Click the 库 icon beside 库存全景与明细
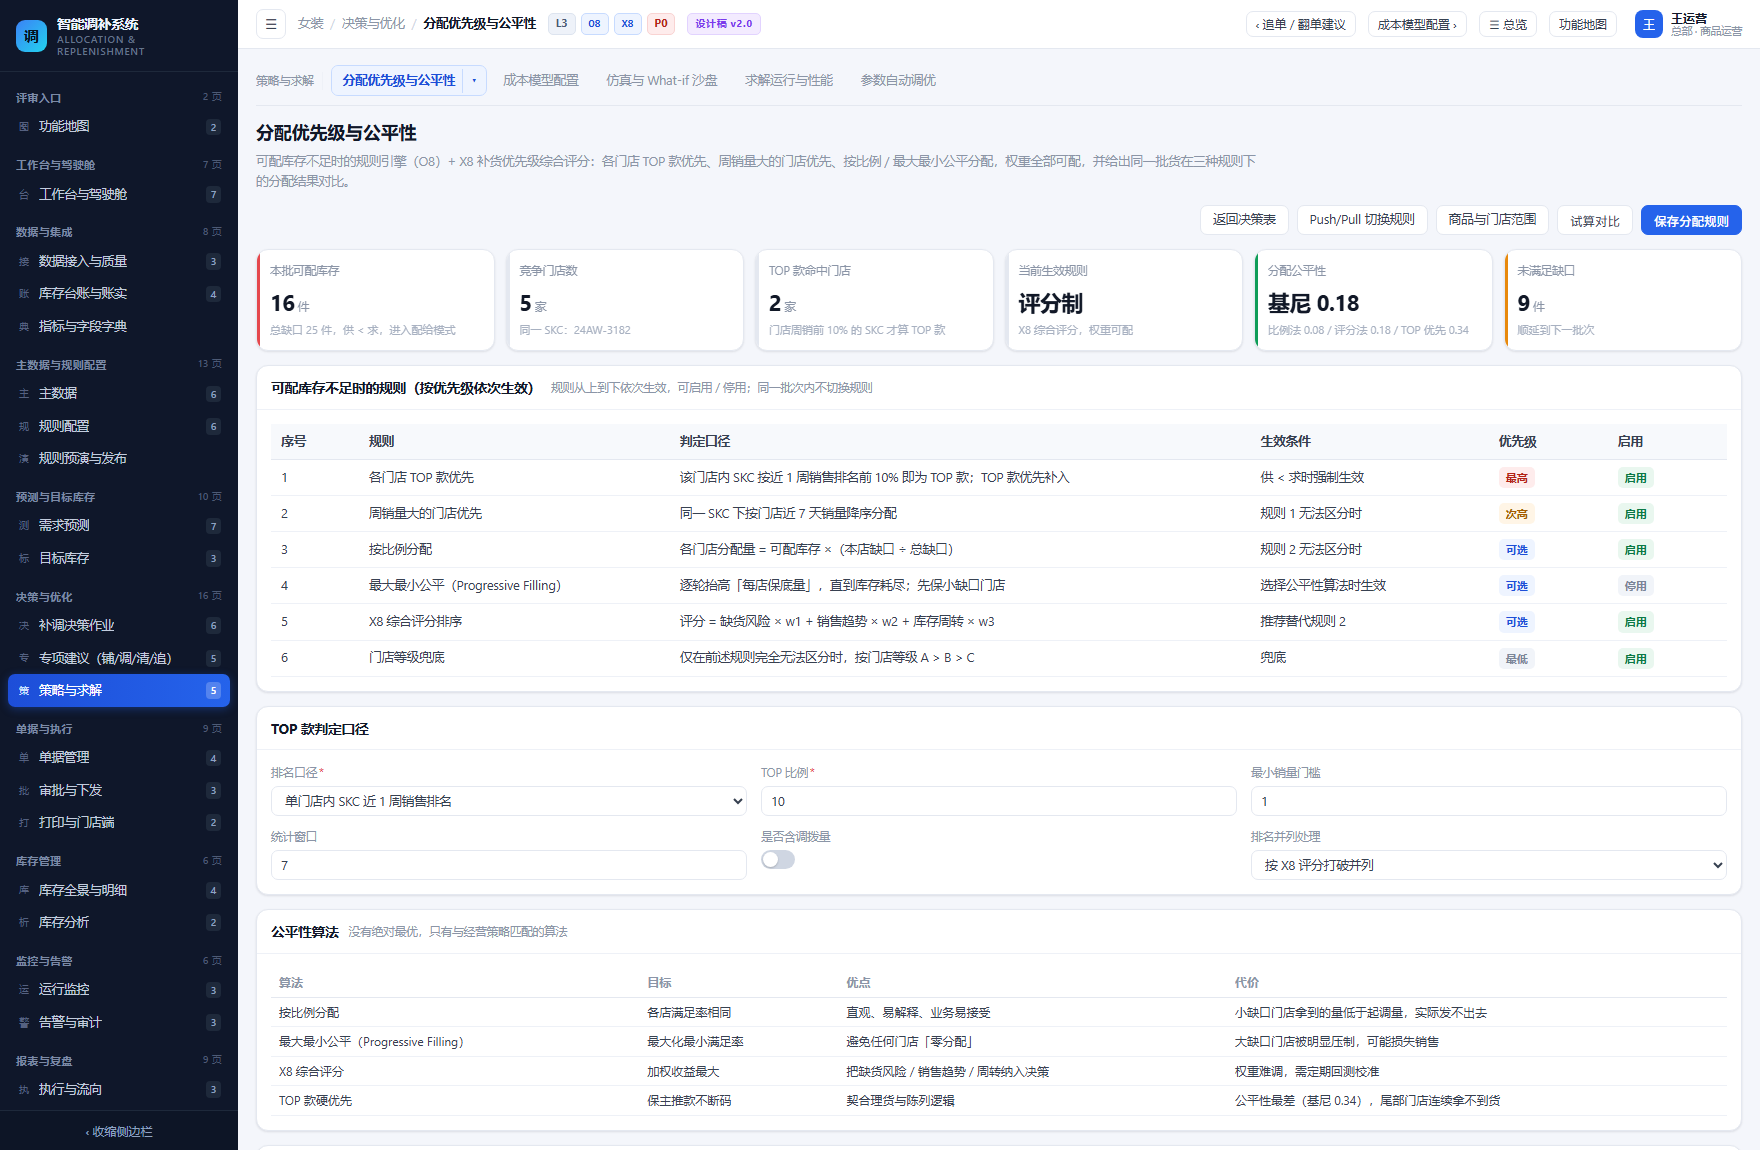This screenshot has width=1760, height=1150. coord(24,890)
